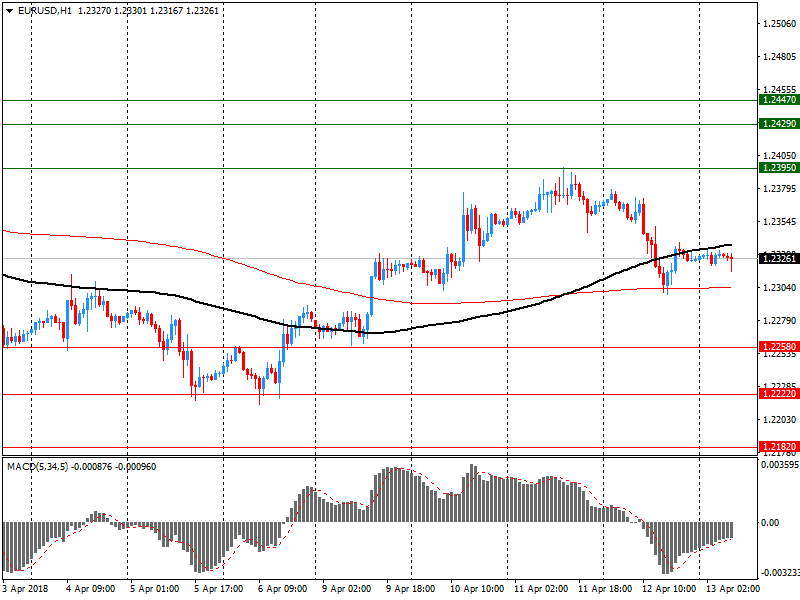The image size is (800, 600).
Task: Click the 3 Apr 2018 date label
Action: coord(26,589)
